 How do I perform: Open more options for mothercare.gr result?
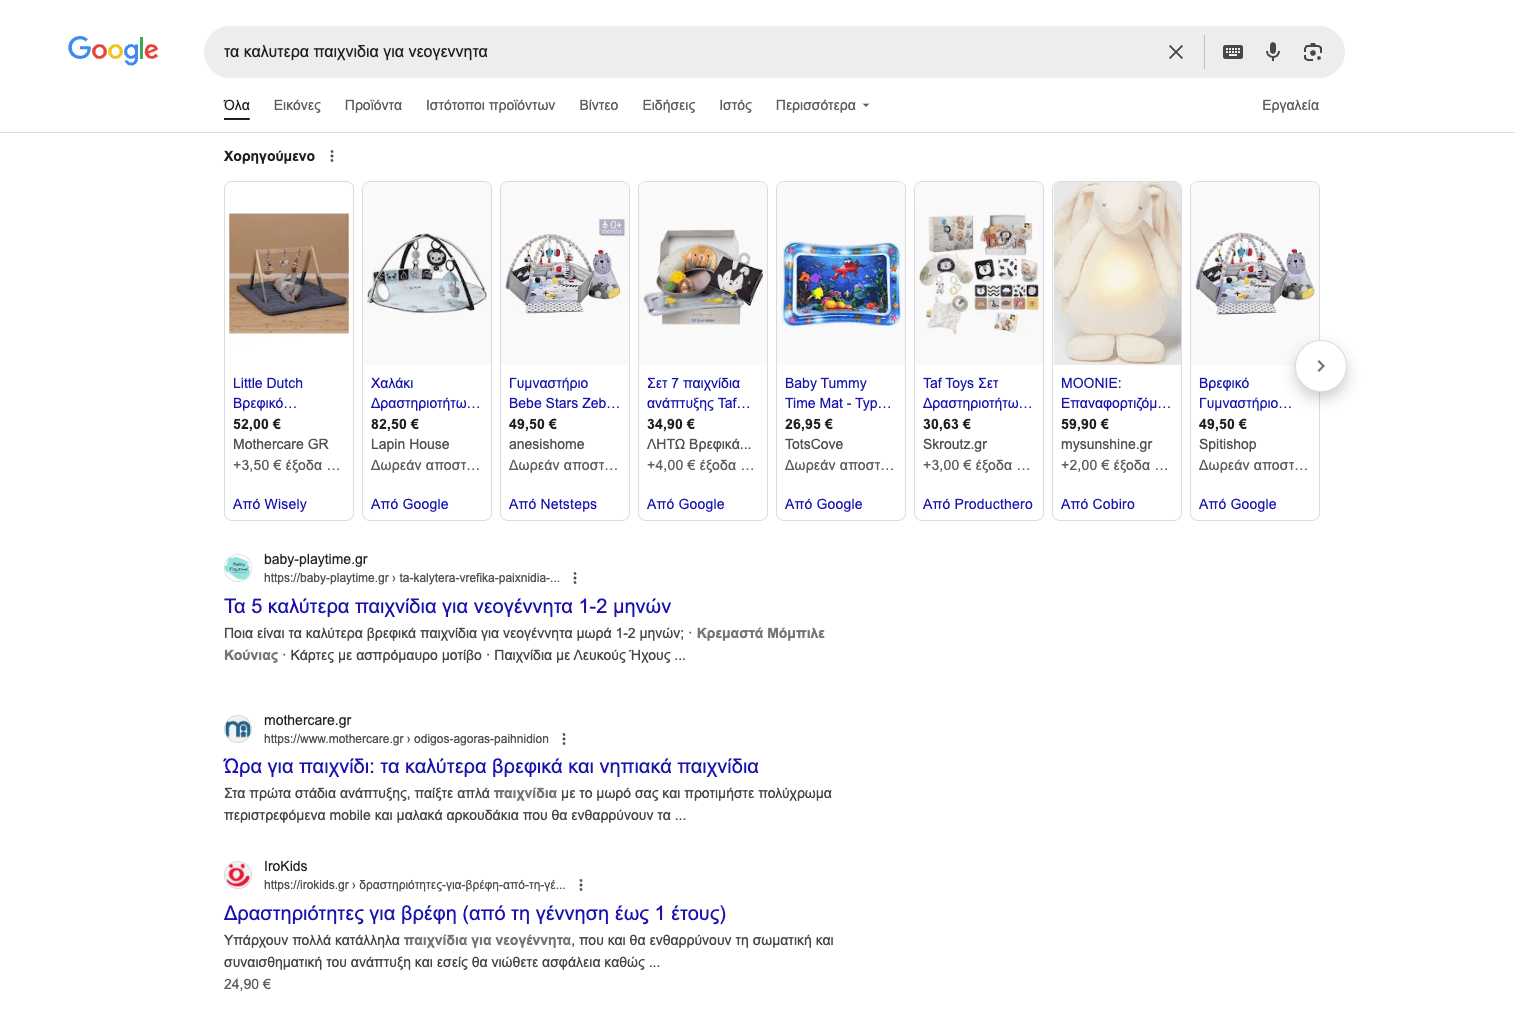coord(564,739)
